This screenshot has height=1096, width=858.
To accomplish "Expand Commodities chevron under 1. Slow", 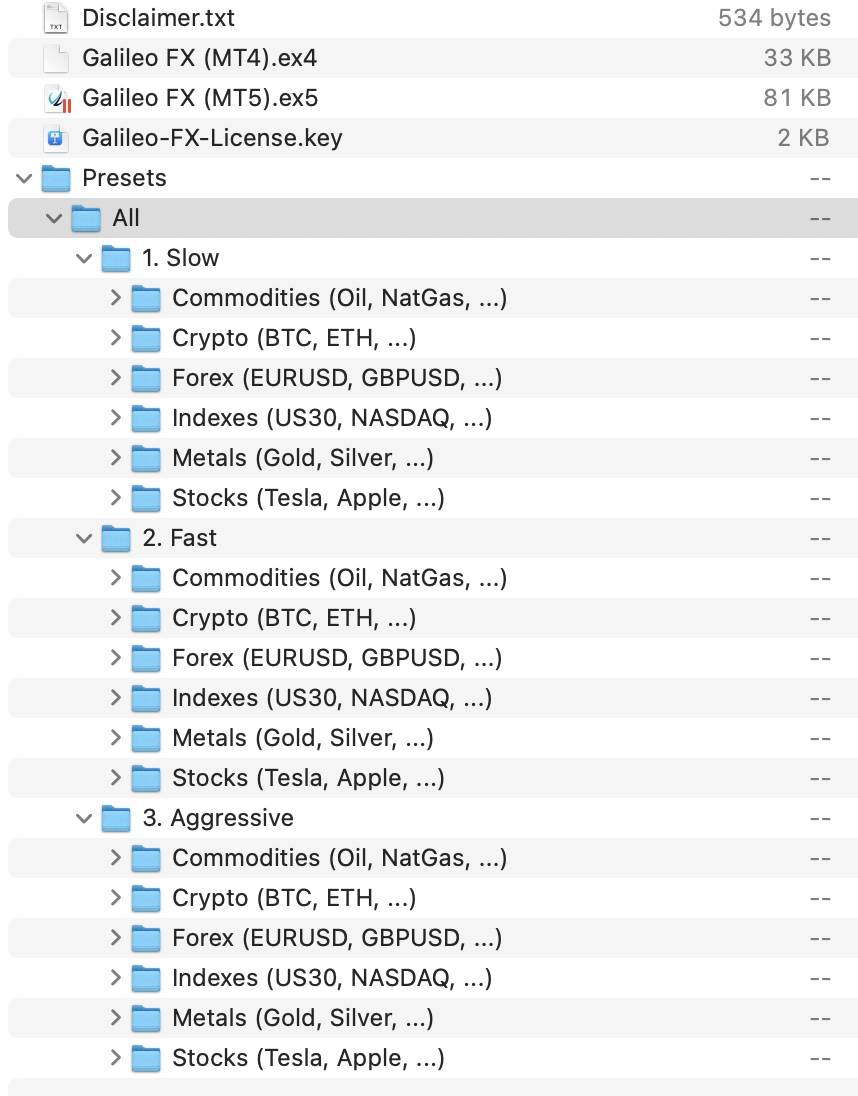I will pos(116,298).
